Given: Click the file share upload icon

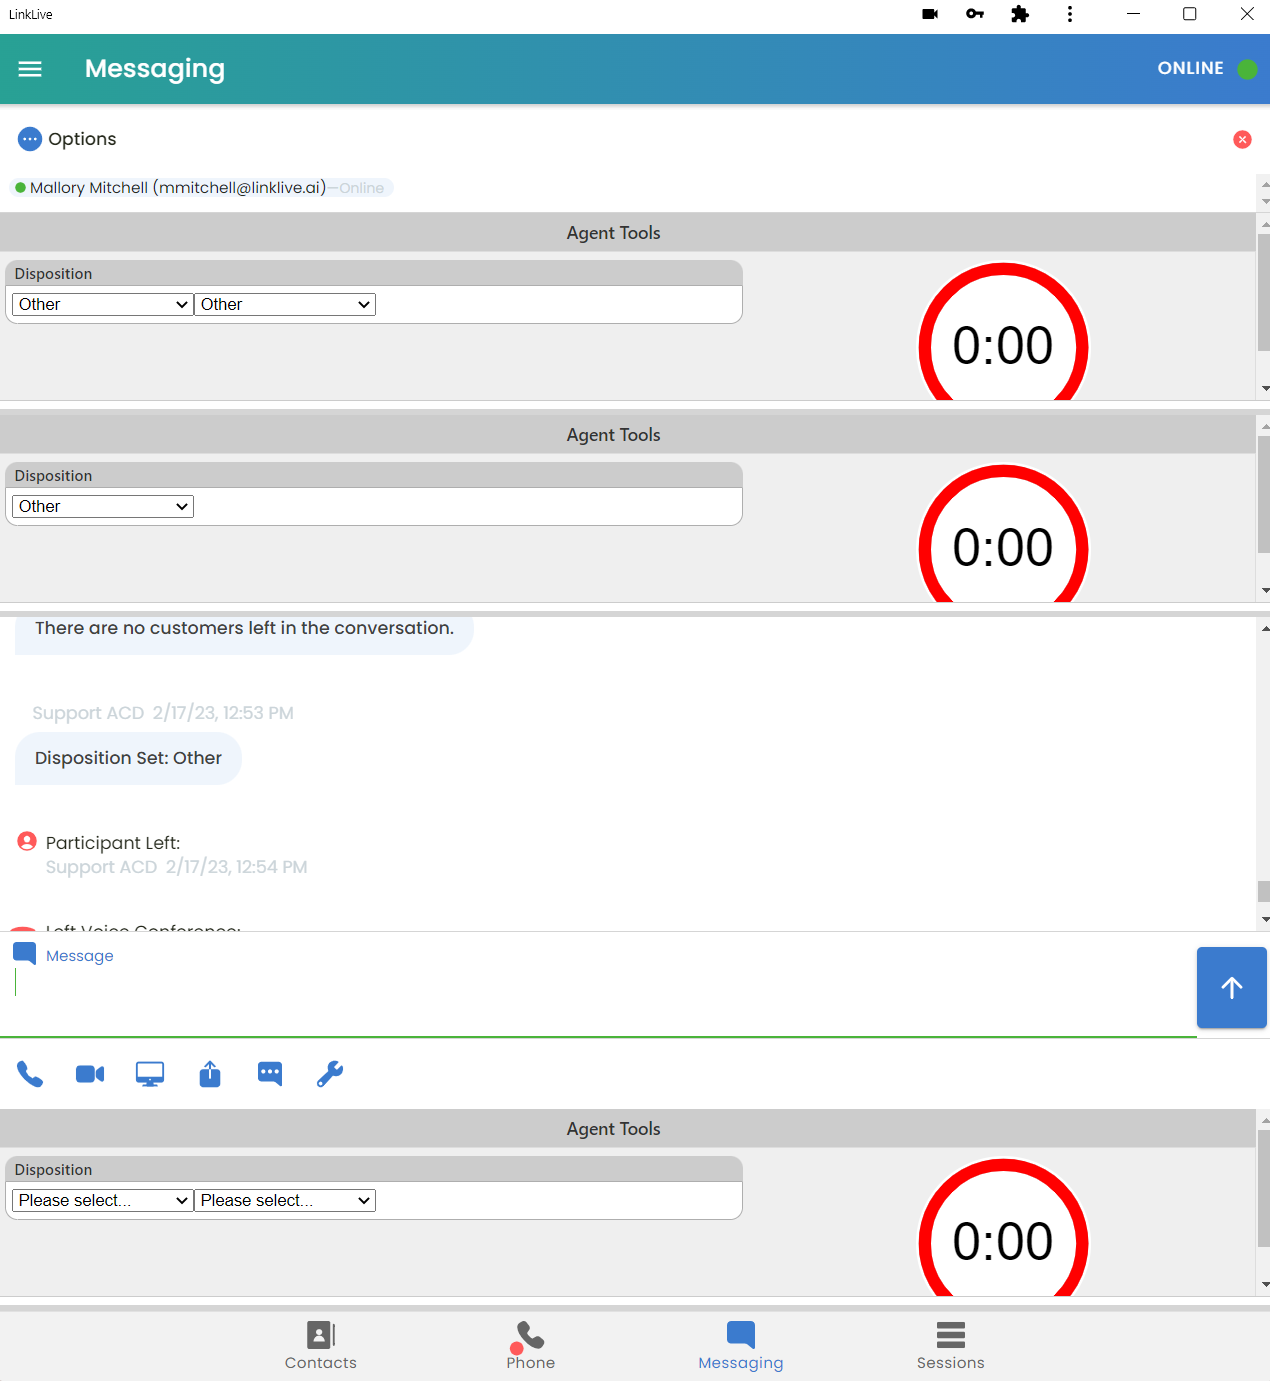Looking at the screenshot, I should 210,1074.
